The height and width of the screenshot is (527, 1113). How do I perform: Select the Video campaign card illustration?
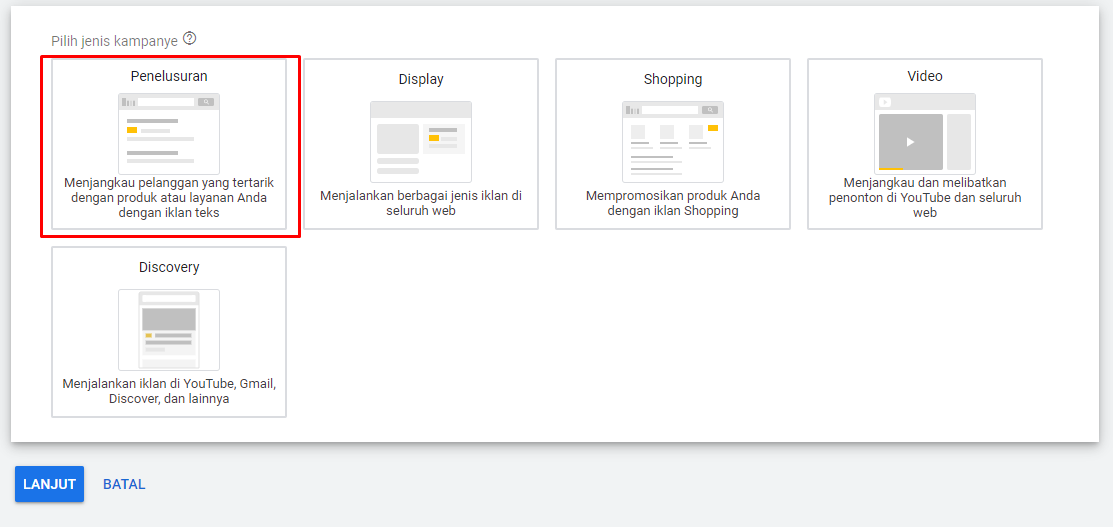tap(925, 134)
